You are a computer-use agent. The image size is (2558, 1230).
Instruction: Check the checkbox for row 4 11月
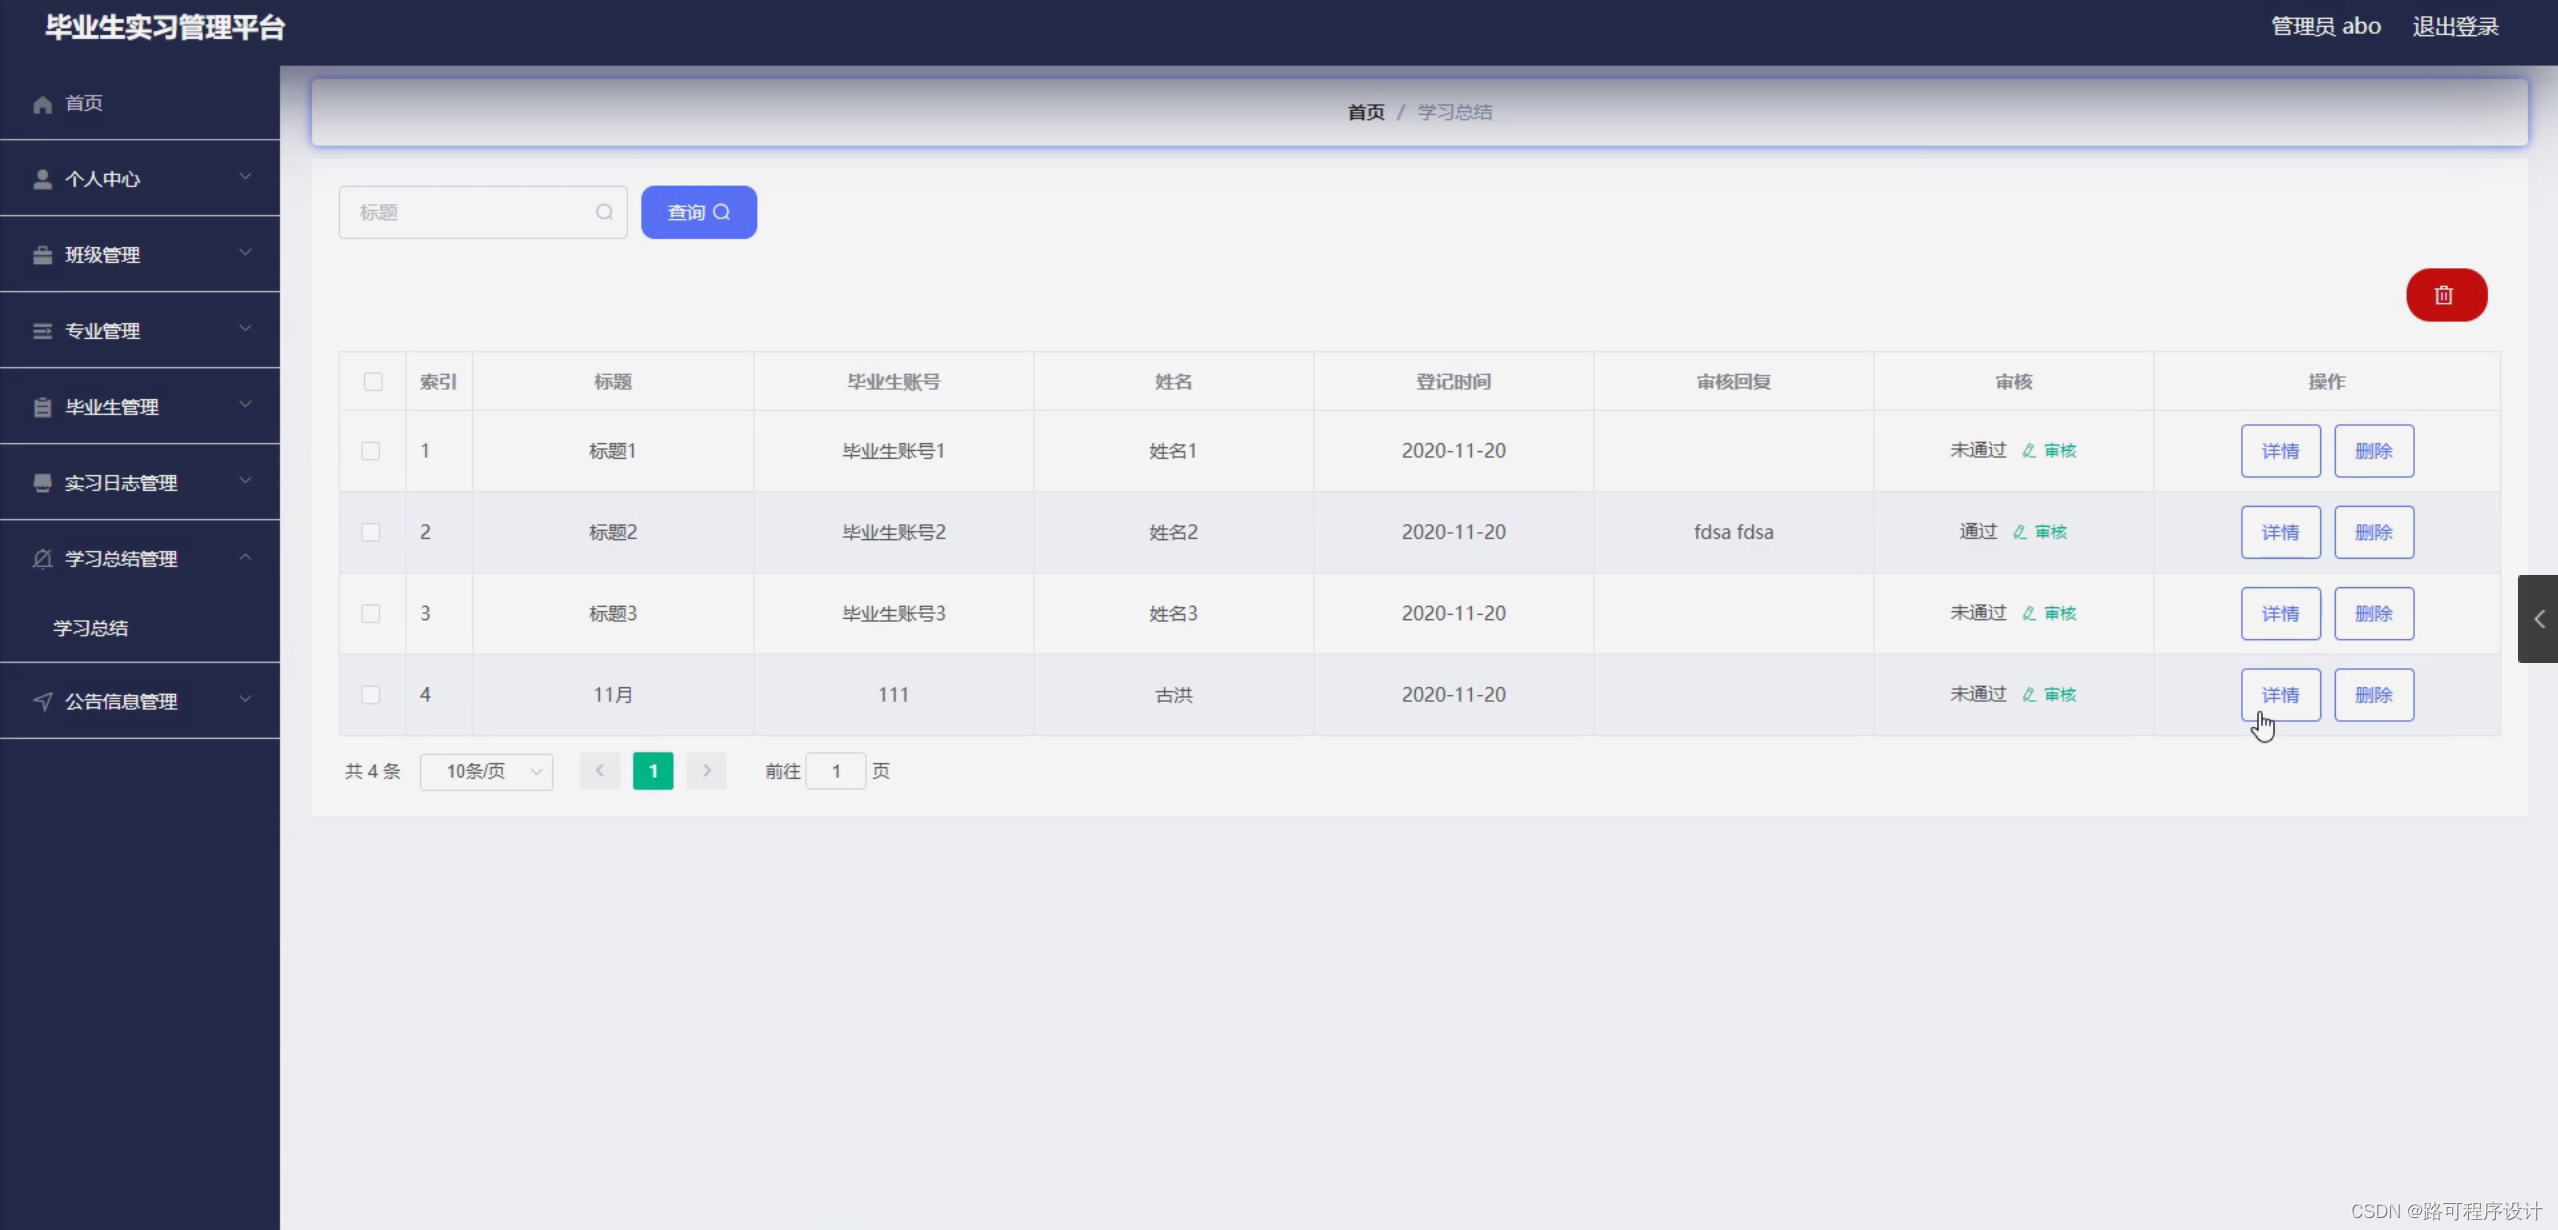pos(371,695)
